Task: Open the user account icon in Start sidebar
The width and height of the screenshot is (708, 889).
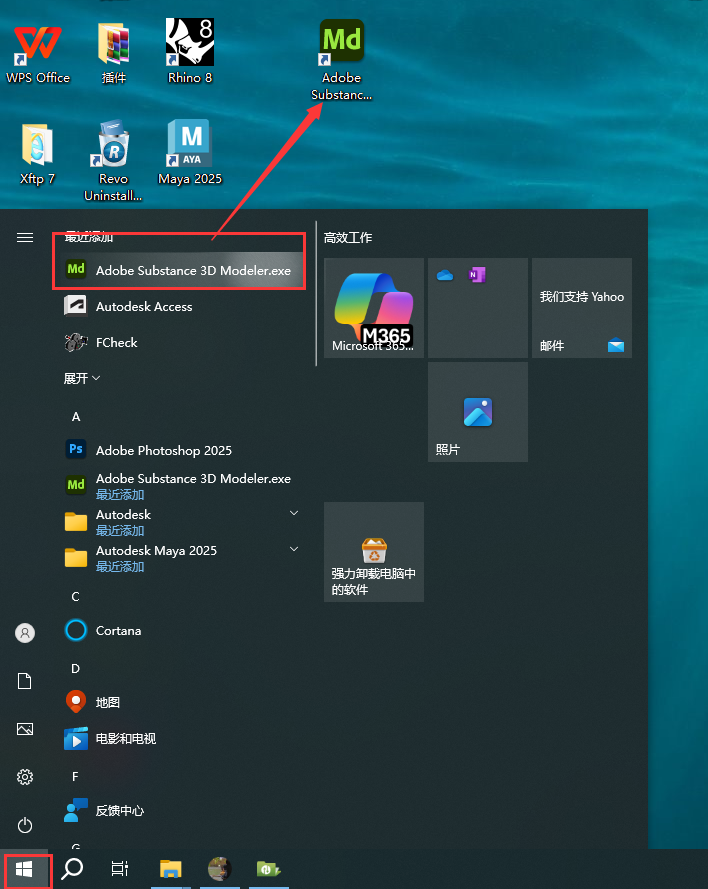Action: [x=25, y=633]
